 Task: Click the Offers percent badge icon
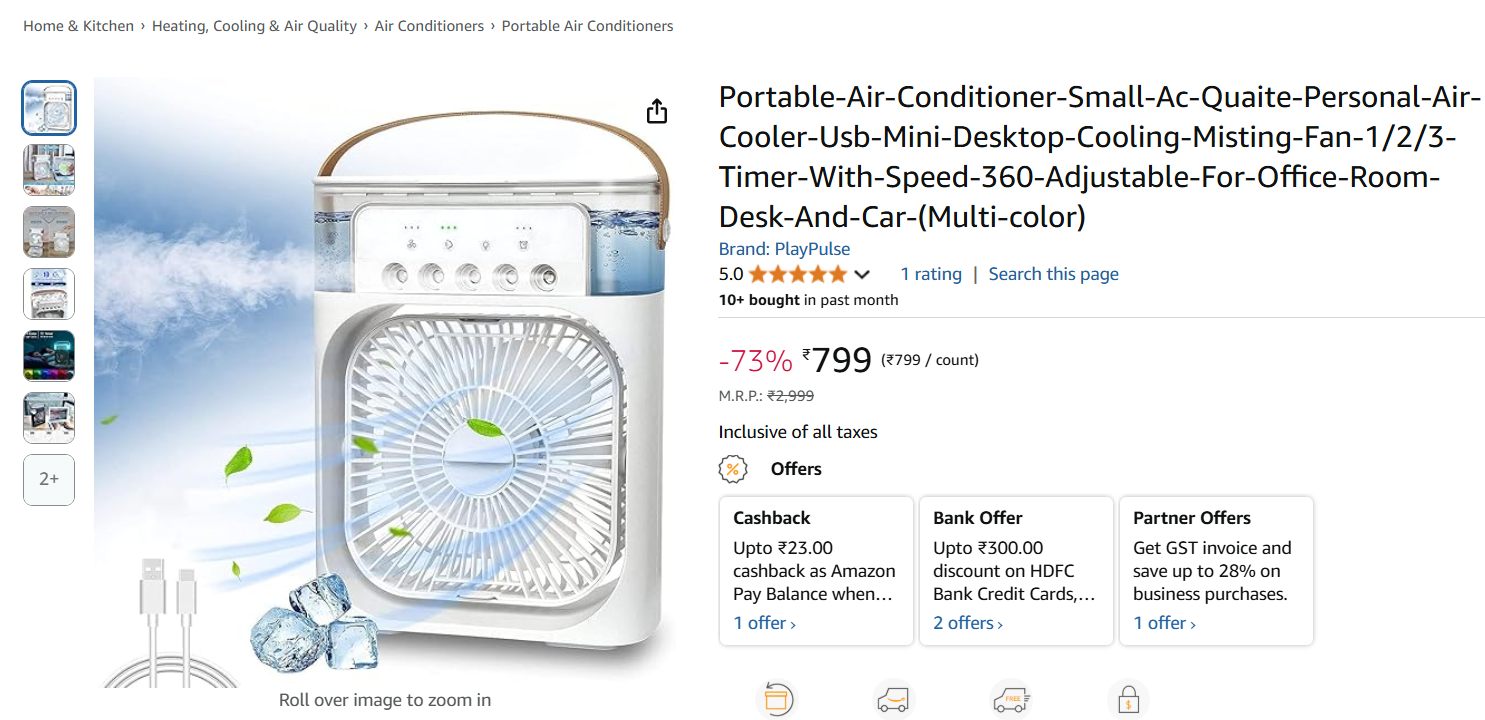pos(733,469)
